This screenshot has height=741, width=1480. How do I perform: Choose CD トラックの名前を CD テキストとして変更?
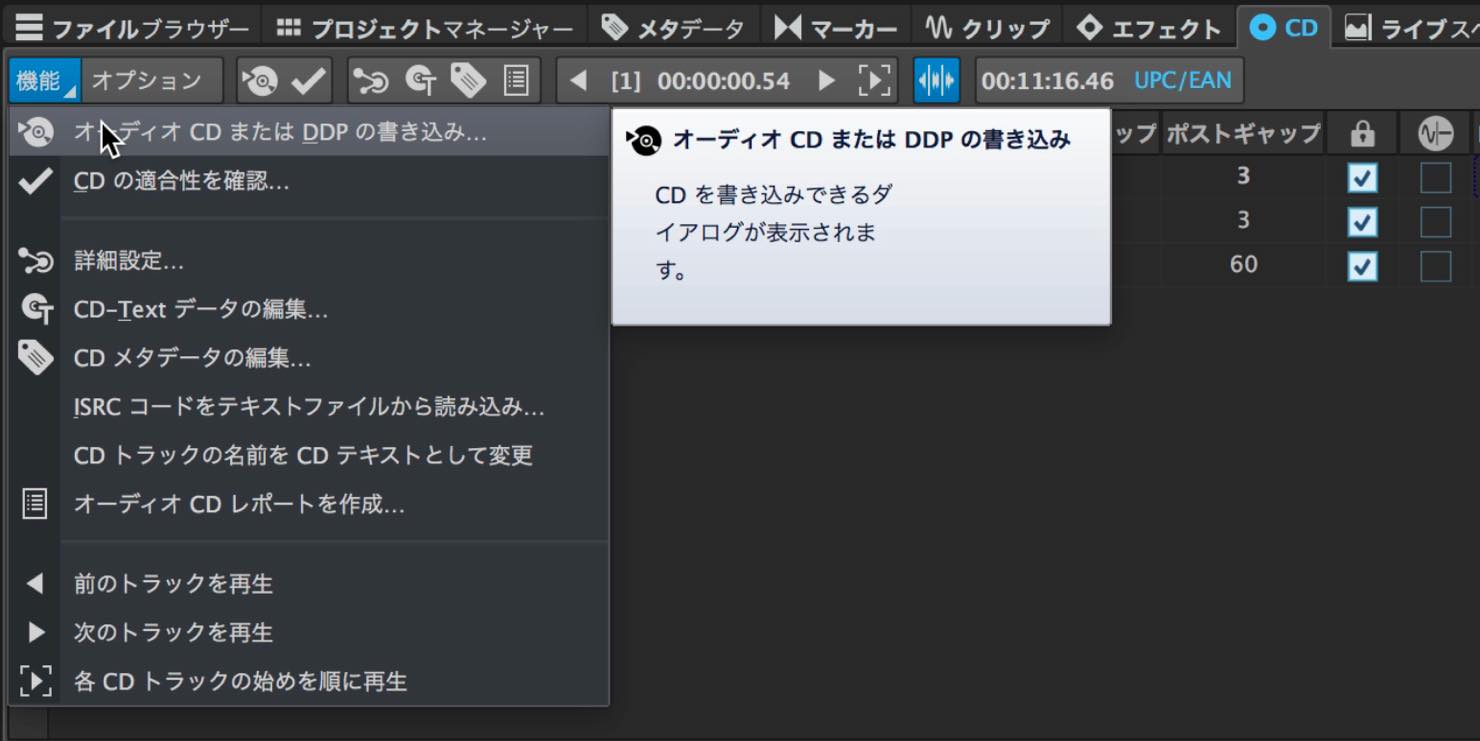point(309,455)
